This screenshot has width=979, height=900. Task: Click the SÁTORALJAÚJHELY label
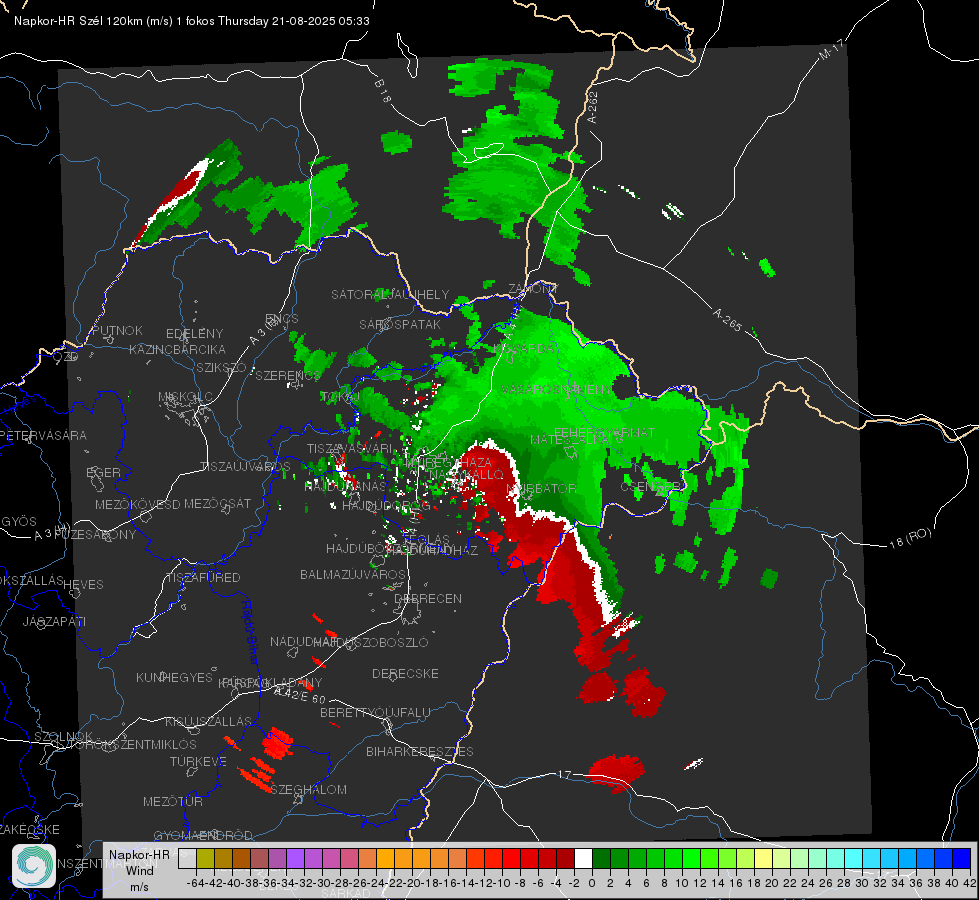(x=390, y=294)
